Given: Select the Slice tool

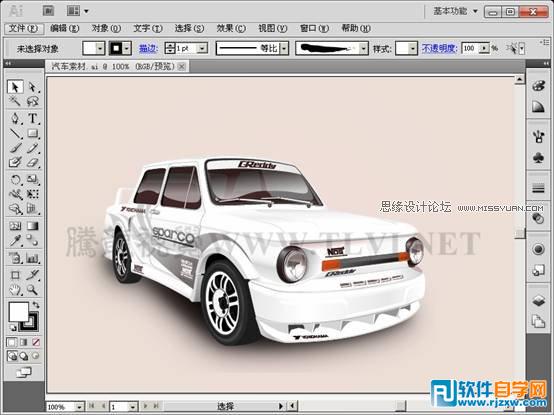Looking at the screenshot, I should click(x=33, y=275).
